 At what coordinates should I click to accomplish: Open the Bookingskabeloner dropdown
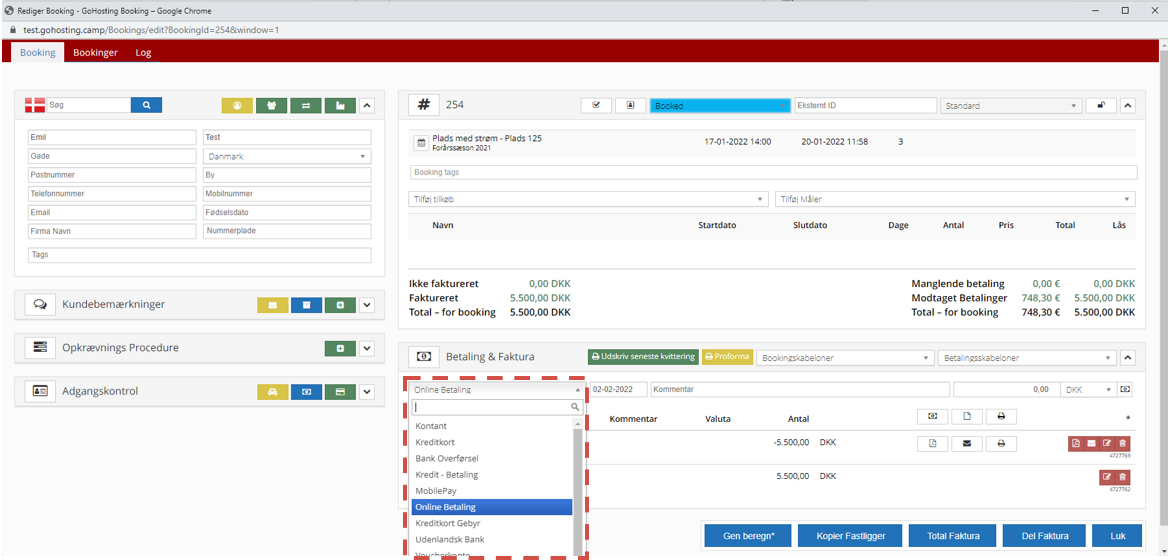pyautogui.click(x=844, y=357)
